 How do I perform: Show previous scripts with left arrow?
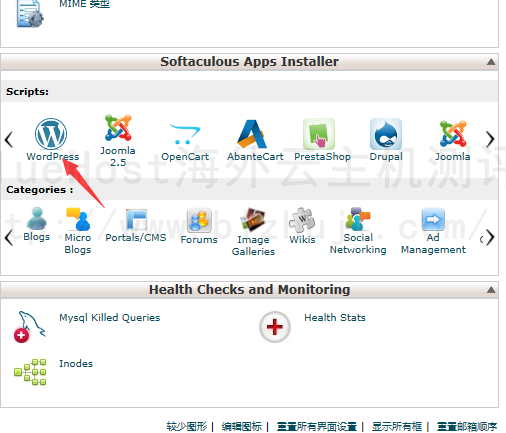[9, 139]
